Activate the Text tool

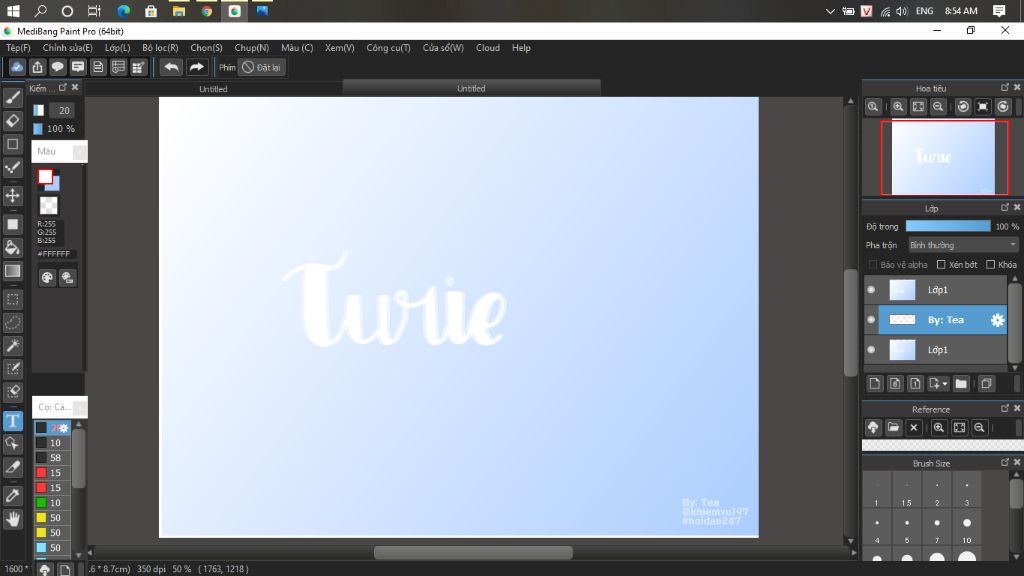(12, 421)
